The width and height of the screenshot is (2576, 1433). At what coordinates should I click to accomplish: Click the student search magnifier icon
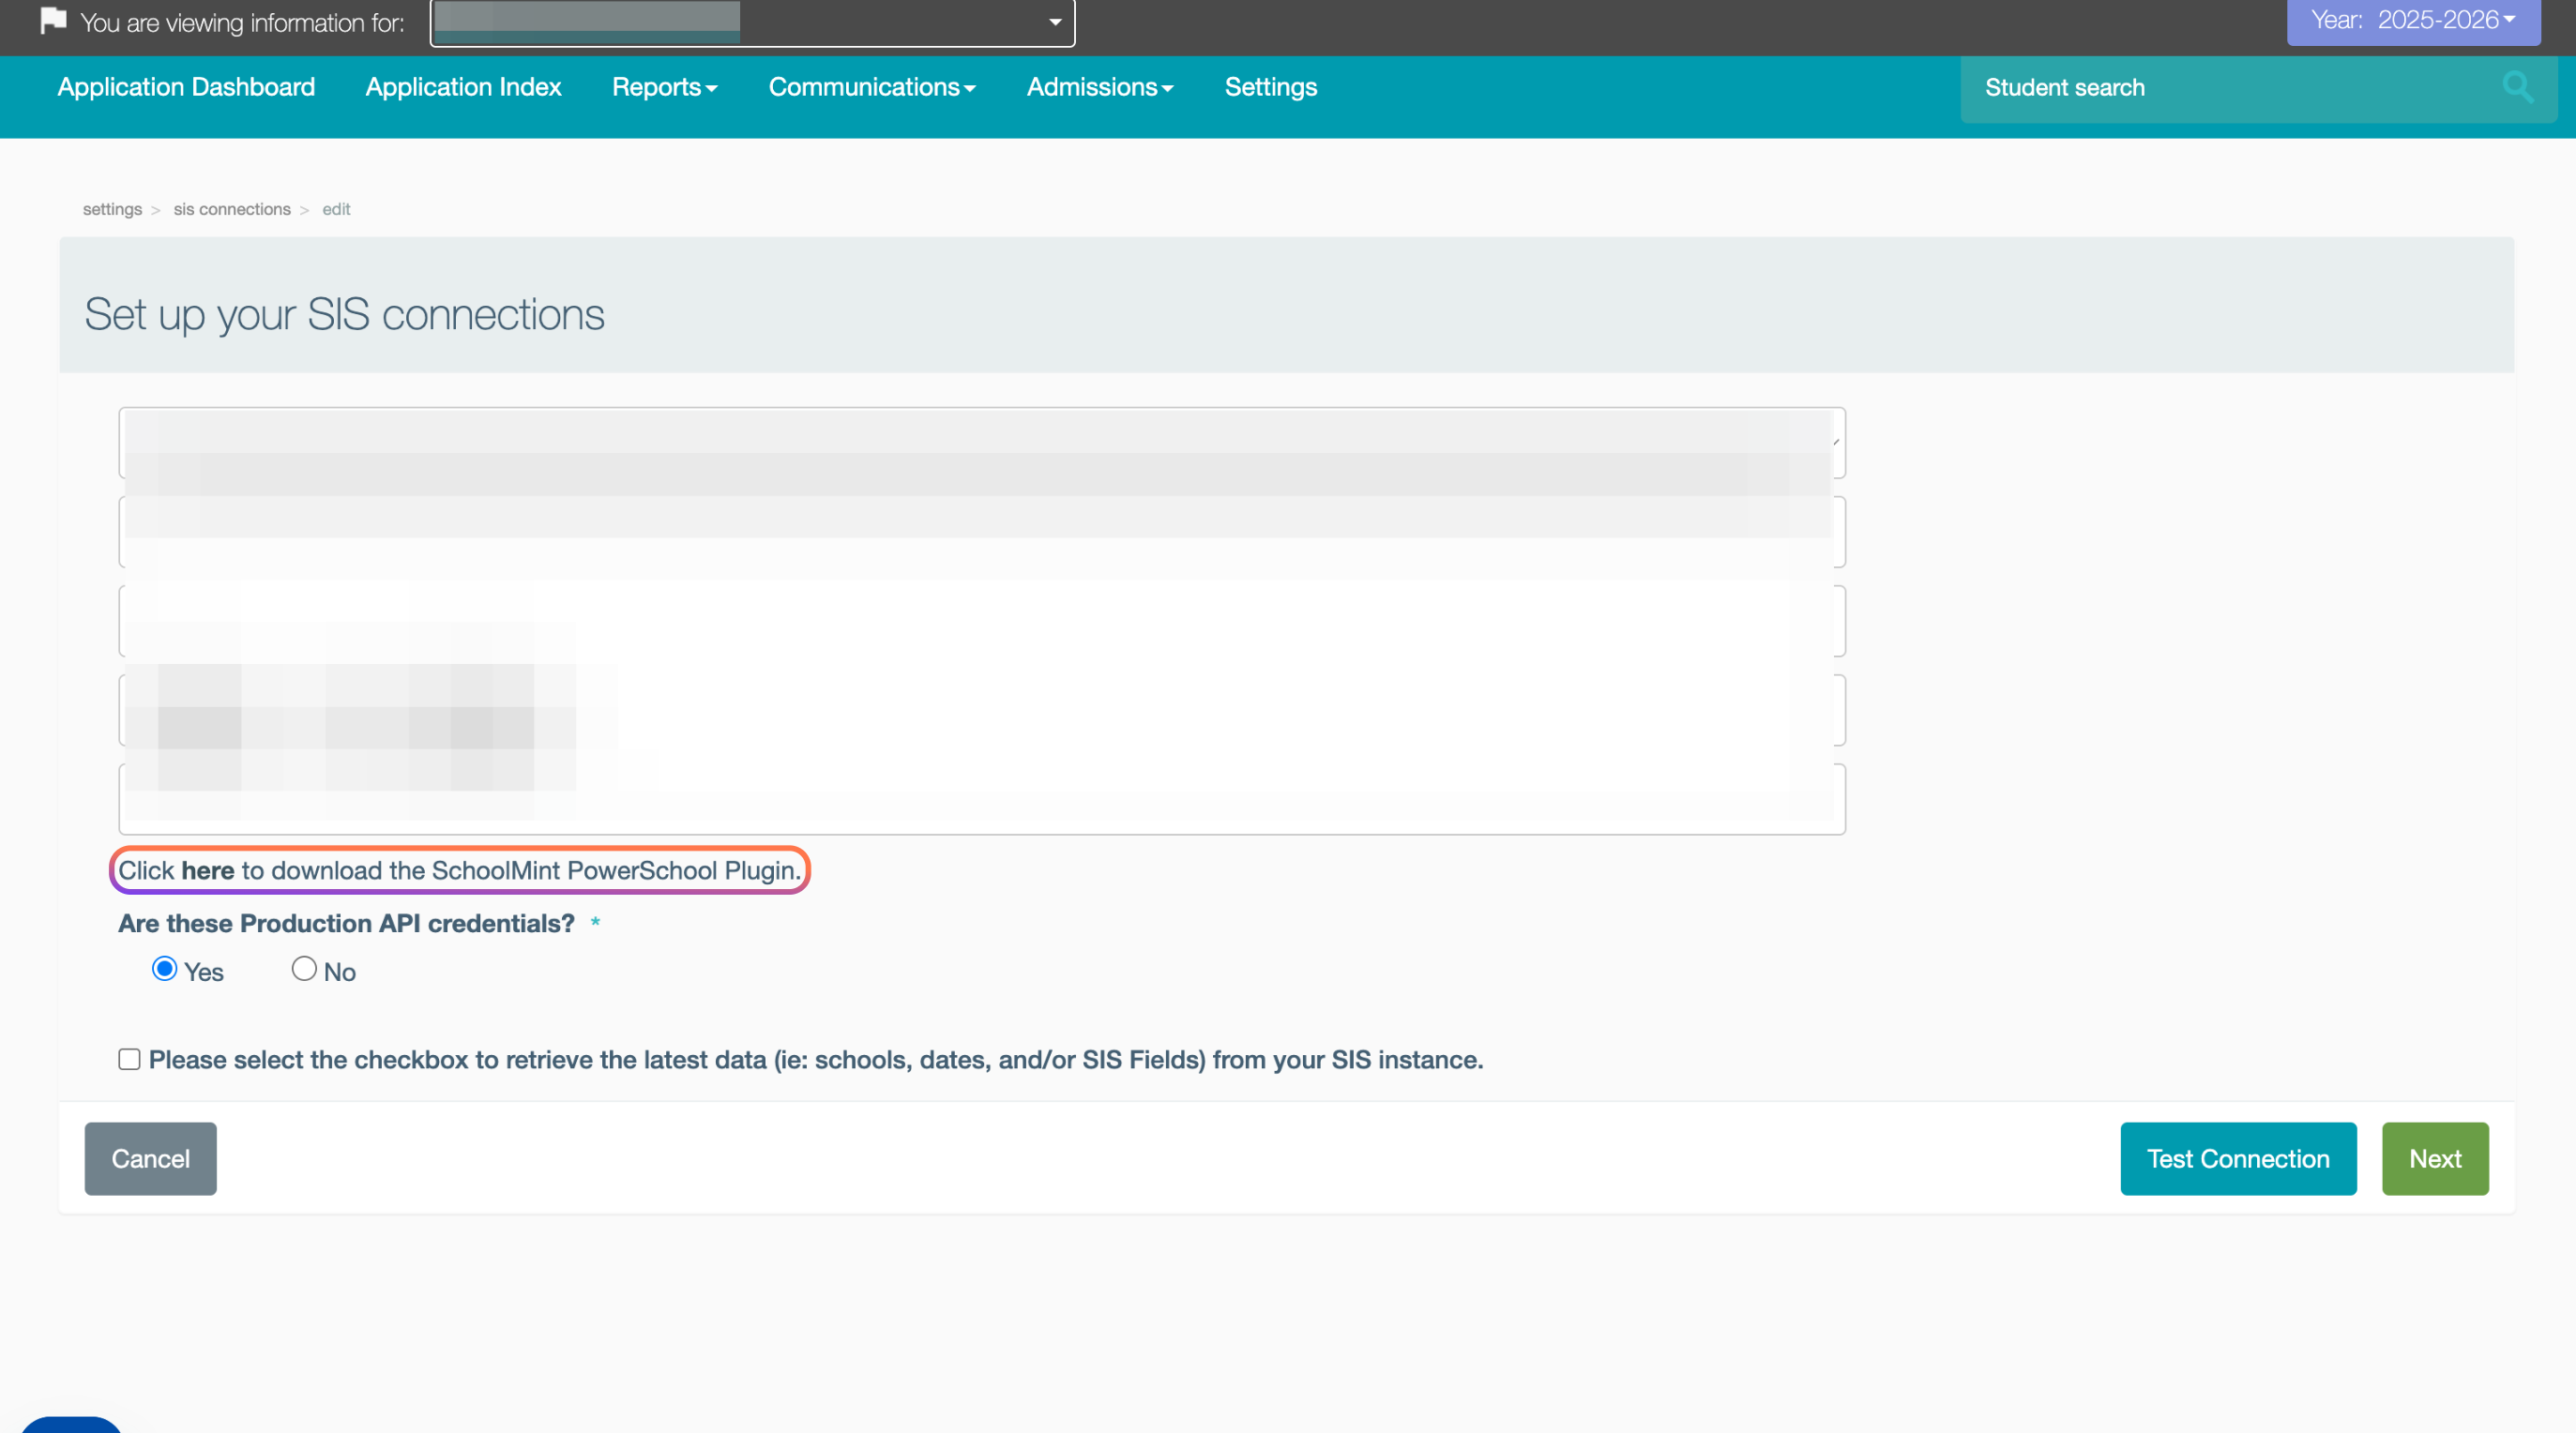[x=2516, y=88]
